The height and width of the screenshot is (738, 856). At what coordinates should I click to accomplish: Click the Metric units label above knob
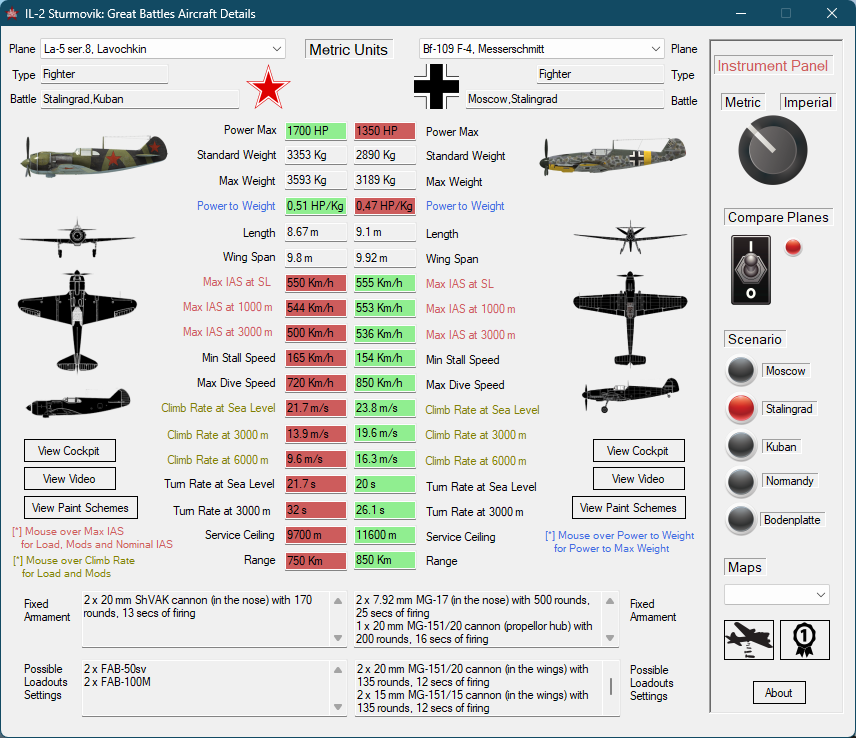(742, 102)
